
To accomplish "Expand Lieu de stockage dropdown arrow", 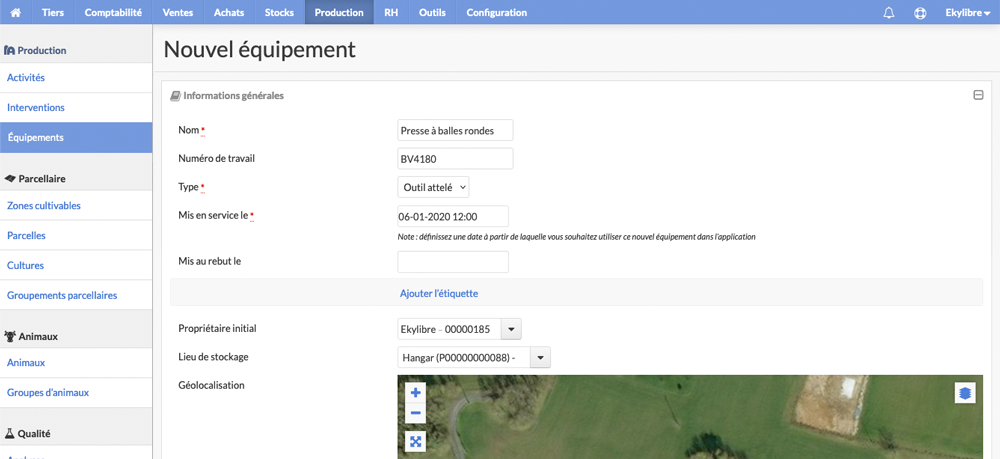I will tap(540, 358).
